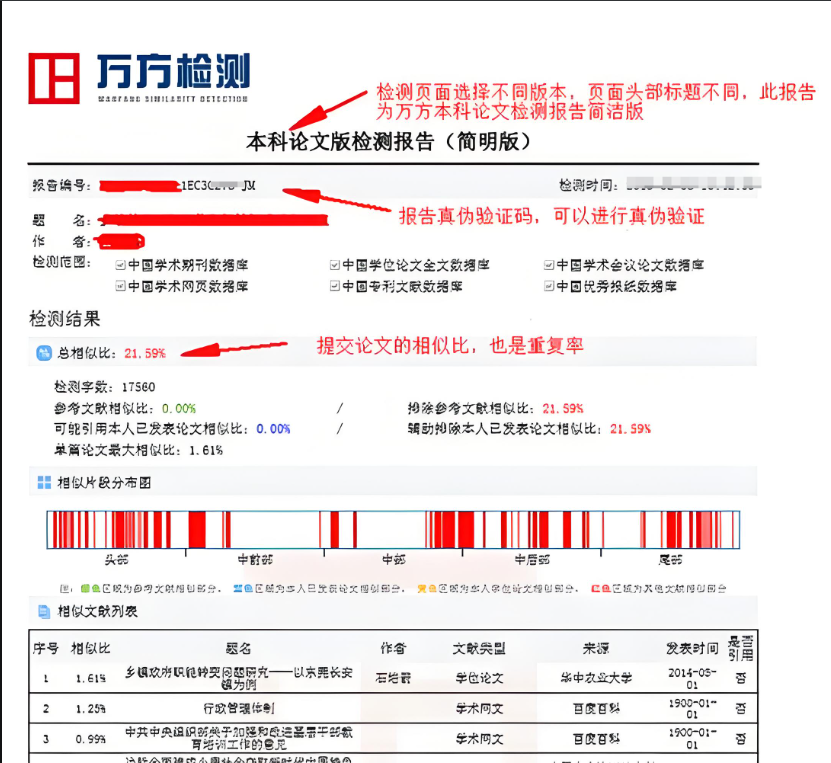
Task: Toggle 中国专利文献数据库 checkbox
Action: click(x=334, y=286)
